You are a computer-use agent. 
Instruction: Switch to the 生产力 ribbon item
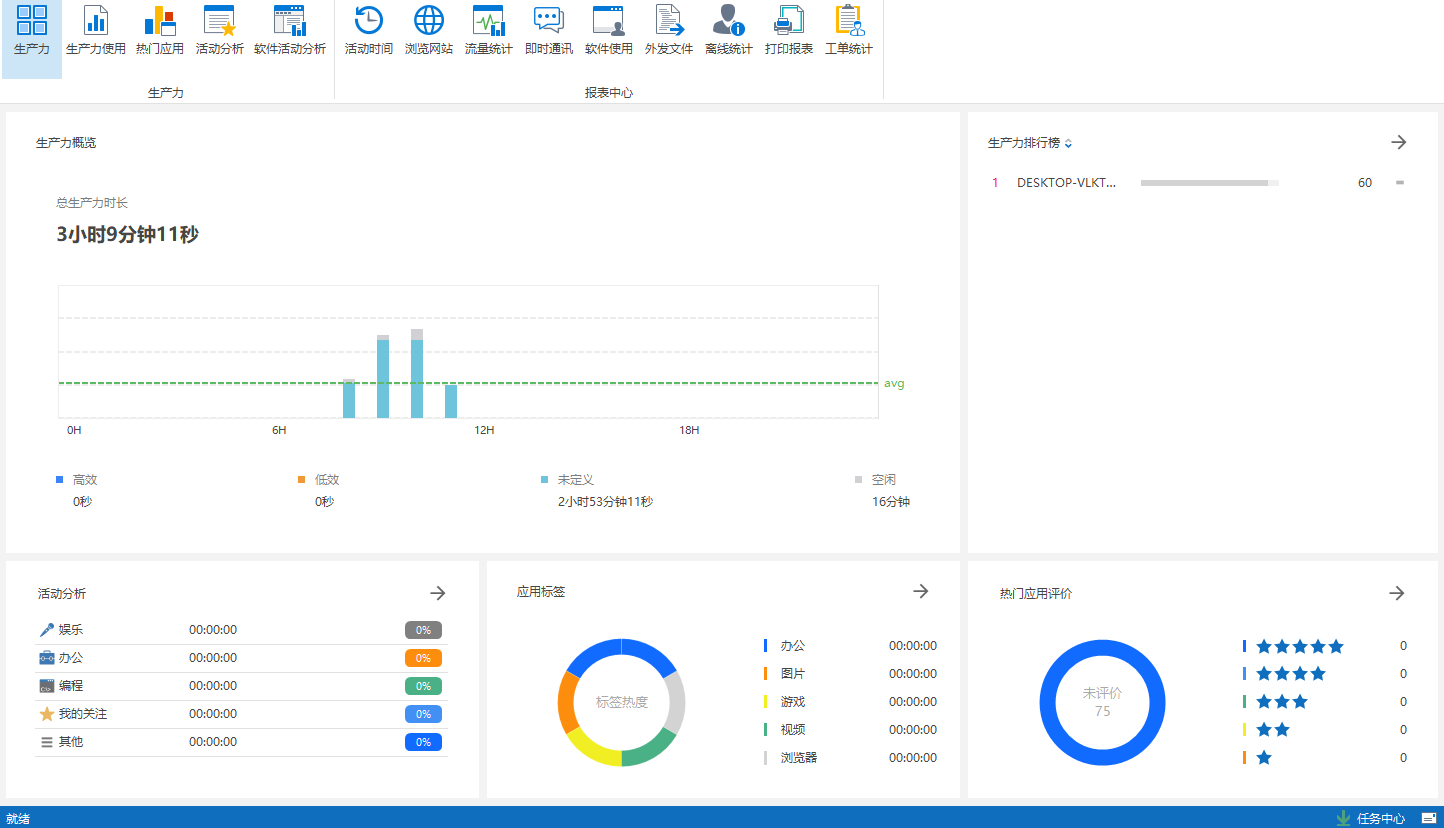(x=32, y=30)
